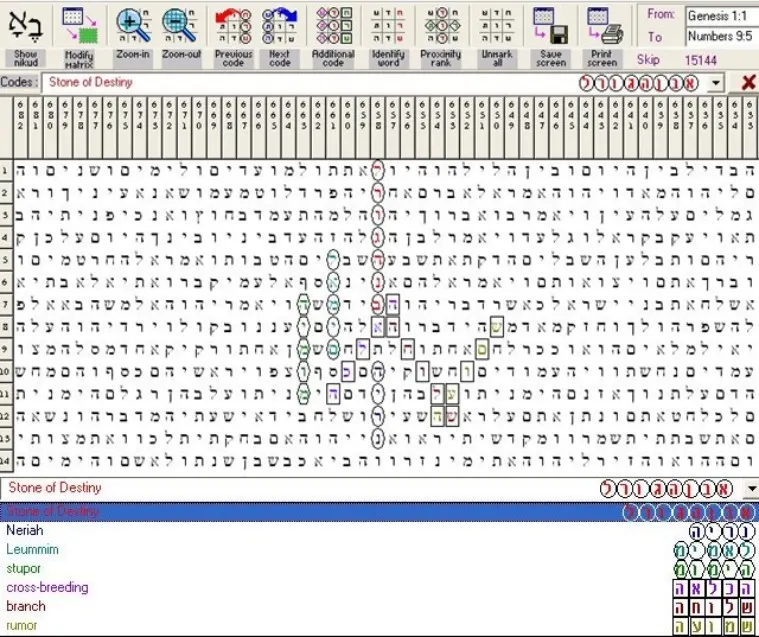Viewport: 759px width, 637px height.
Task: Click the Previous code label button
Action: pyautogui.click(x=233, y=58)
